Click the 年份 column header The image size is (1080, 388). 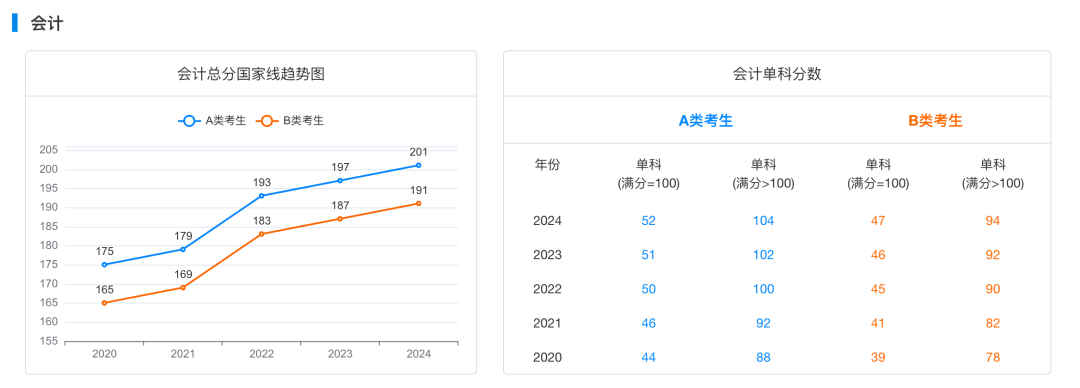tap(548, 165)
